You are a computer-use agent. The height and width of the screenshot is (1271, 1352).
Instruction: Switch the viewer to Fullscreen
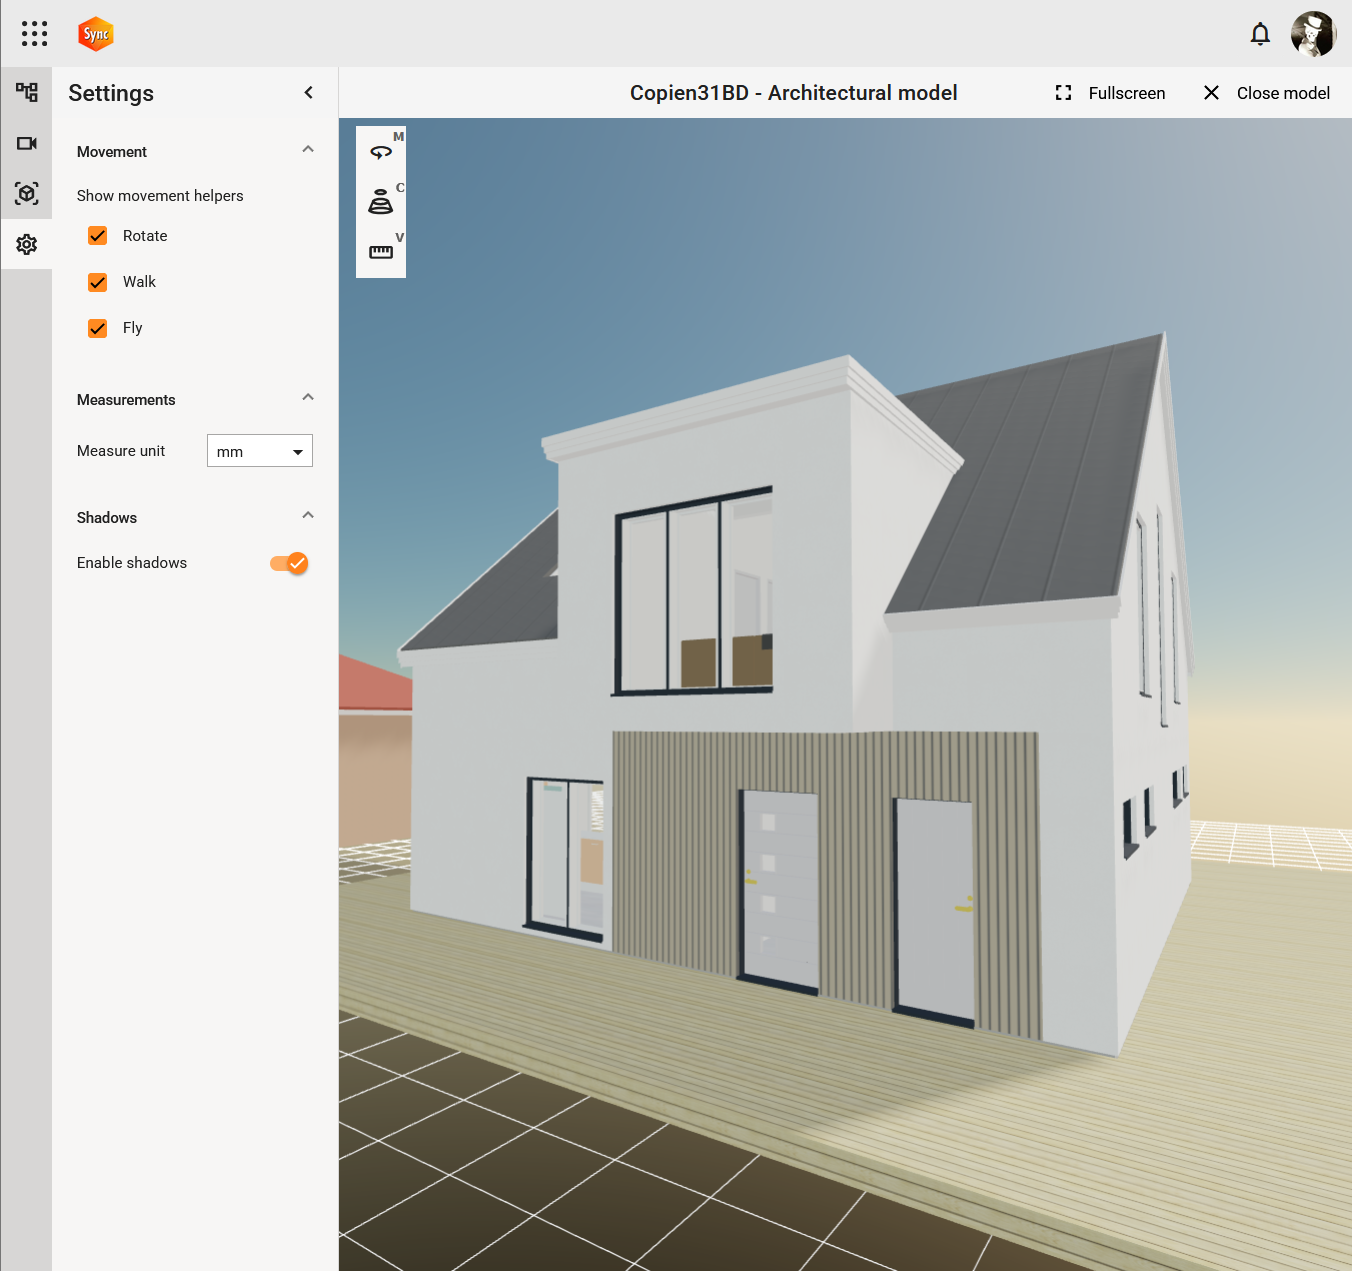[x=1110, y=93]
